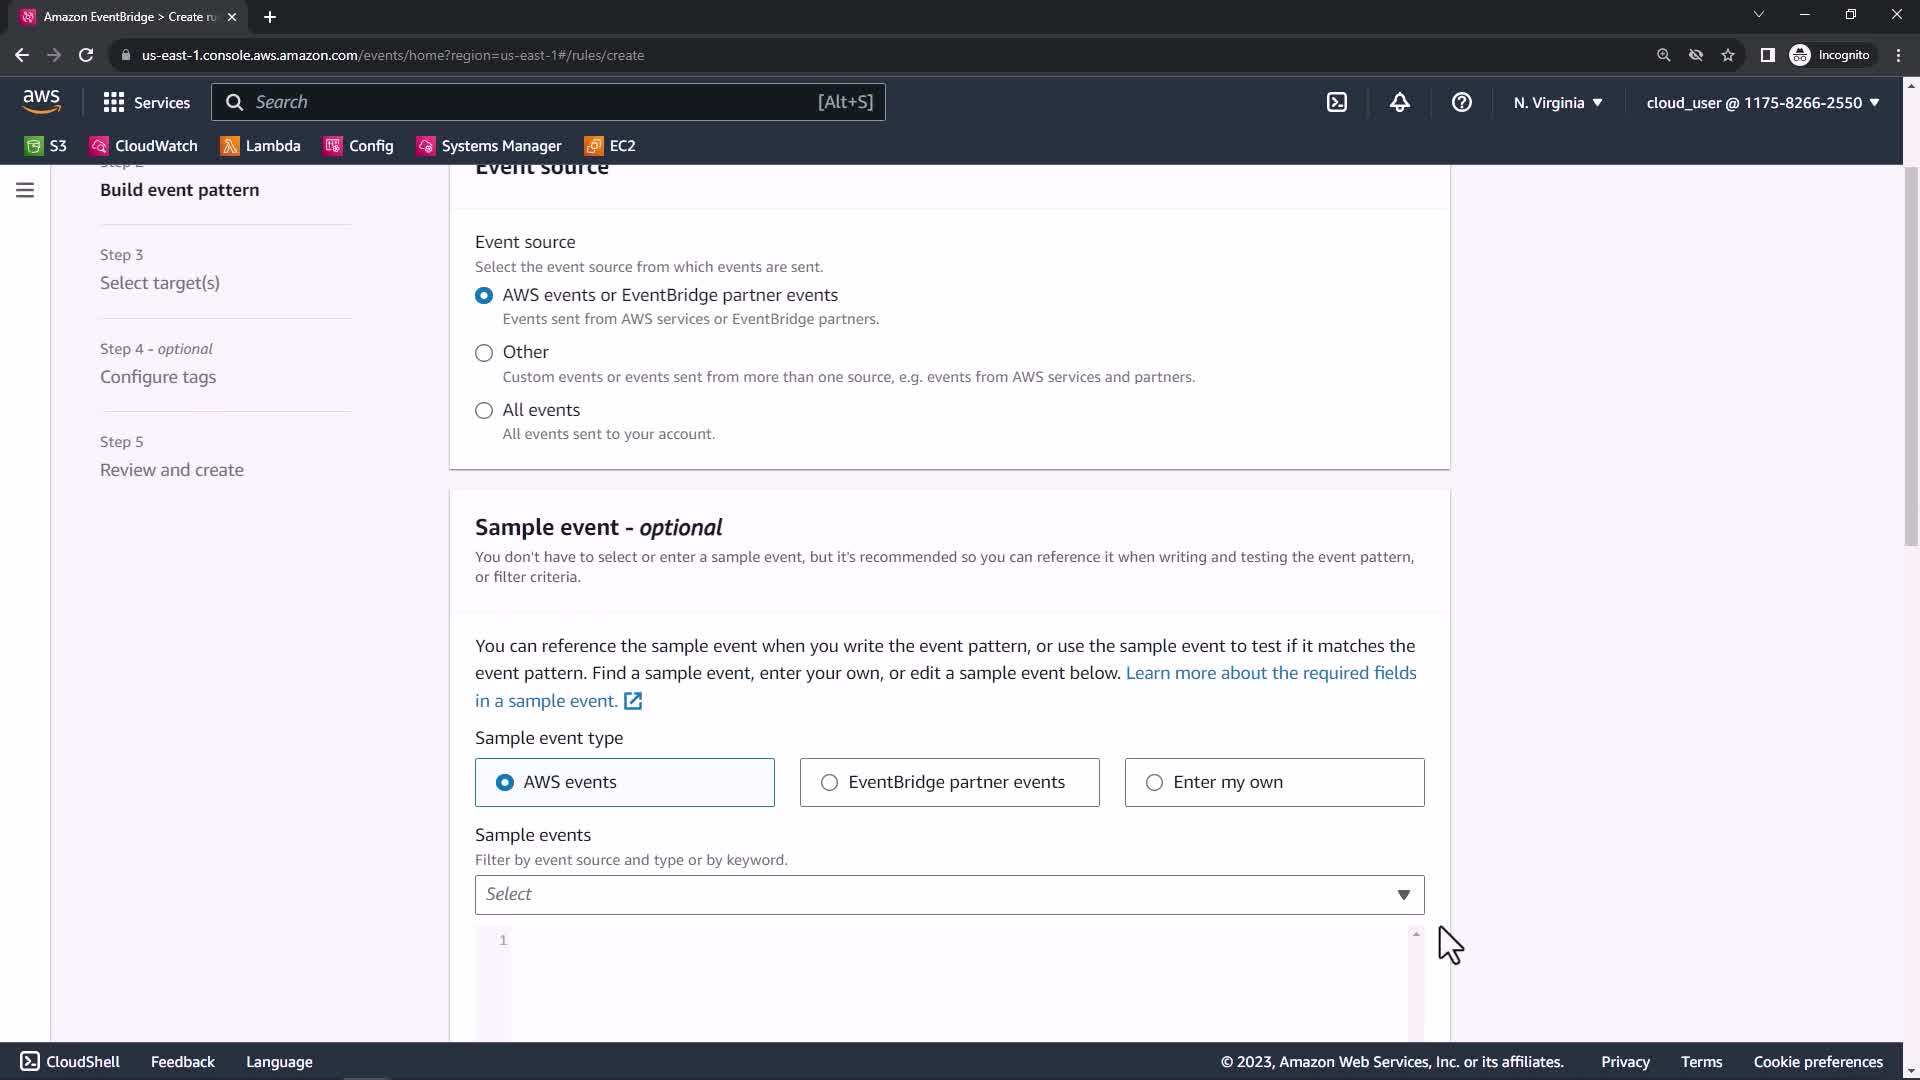
Task: Open the N. Virginia region dropdown
Action: tap(1557, 102)
